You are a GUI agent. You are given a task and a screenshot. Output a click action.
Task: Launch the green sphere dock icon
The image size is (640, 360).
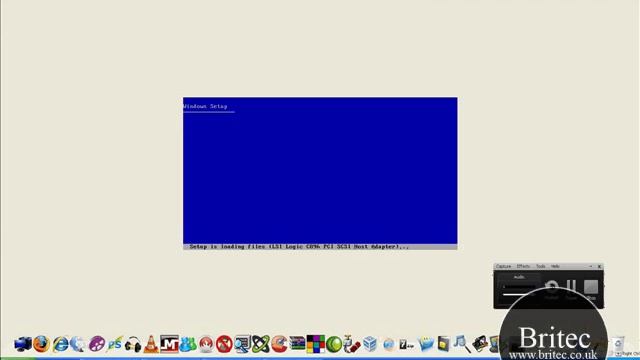(334, 344)
